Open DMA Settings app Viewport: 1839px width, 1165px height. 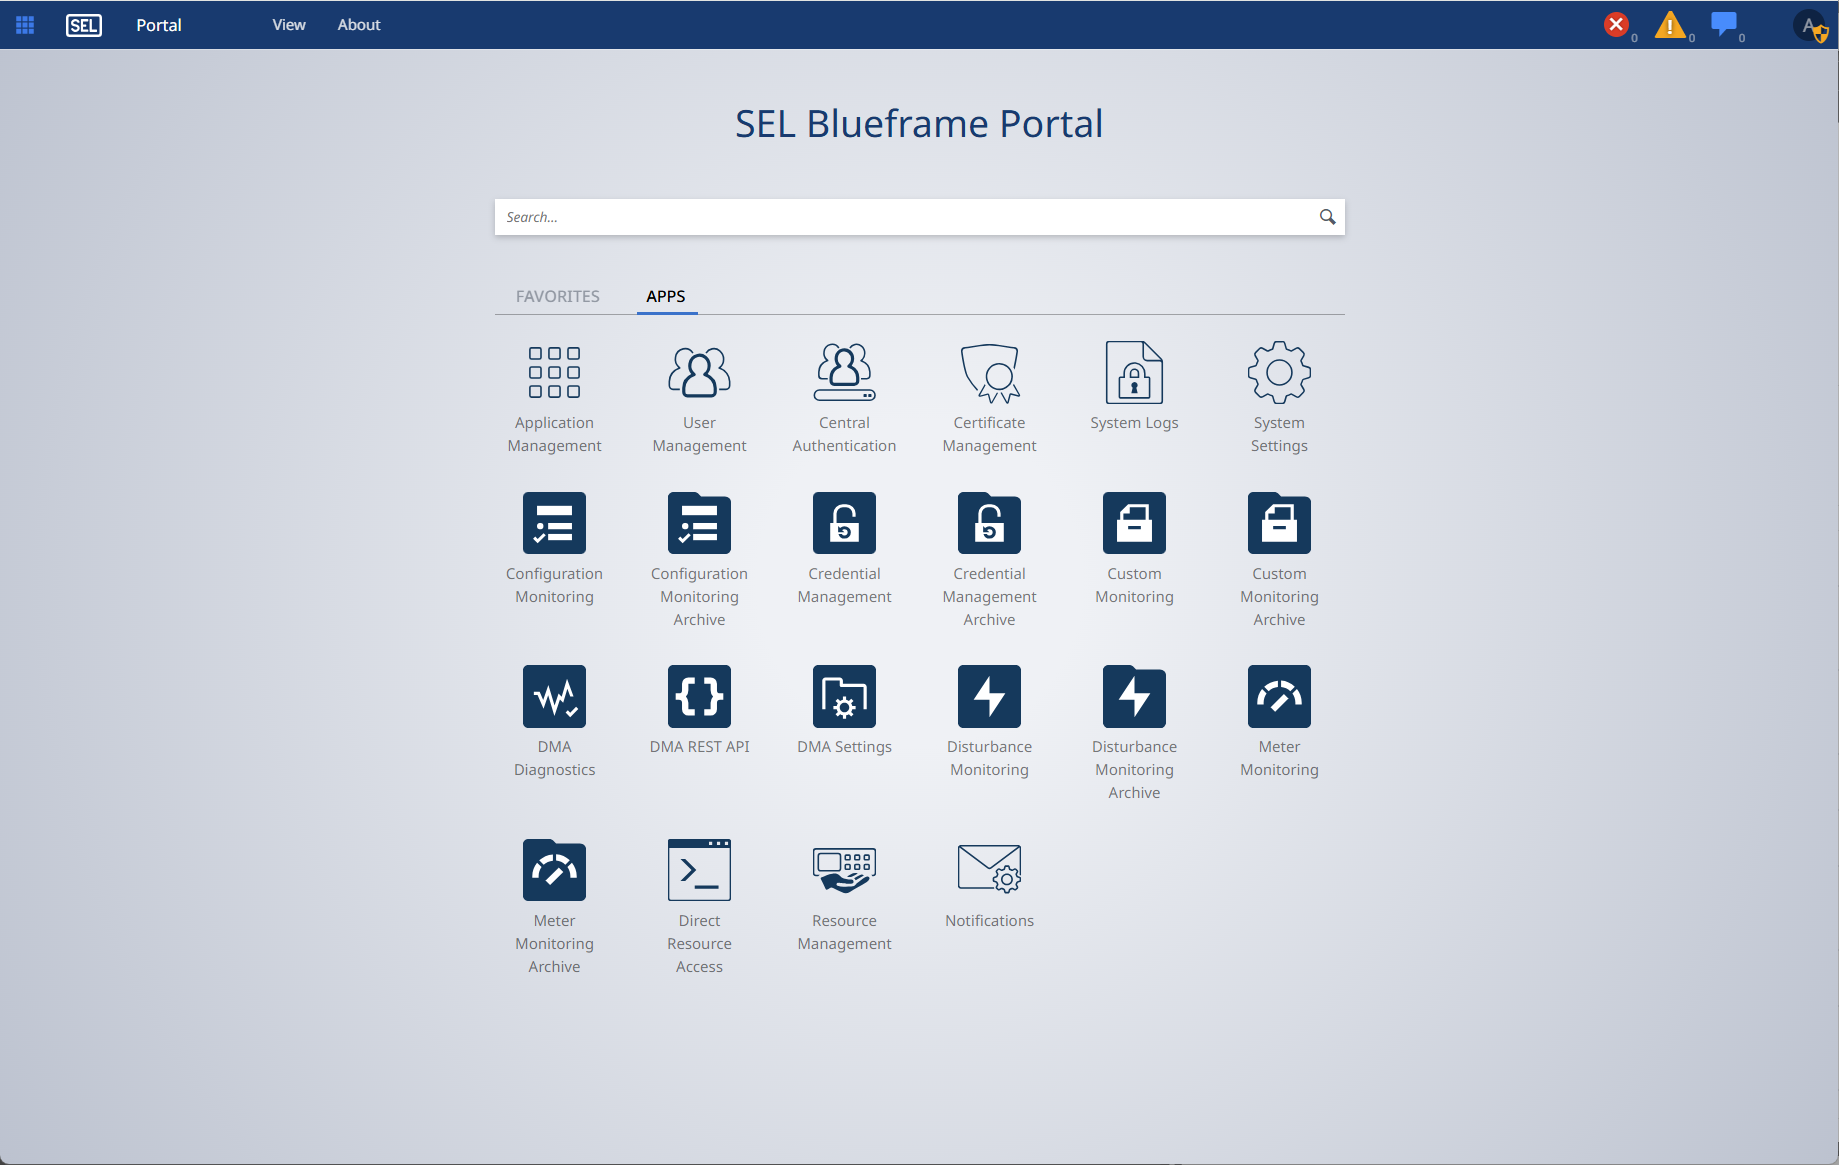coord(844,696)
